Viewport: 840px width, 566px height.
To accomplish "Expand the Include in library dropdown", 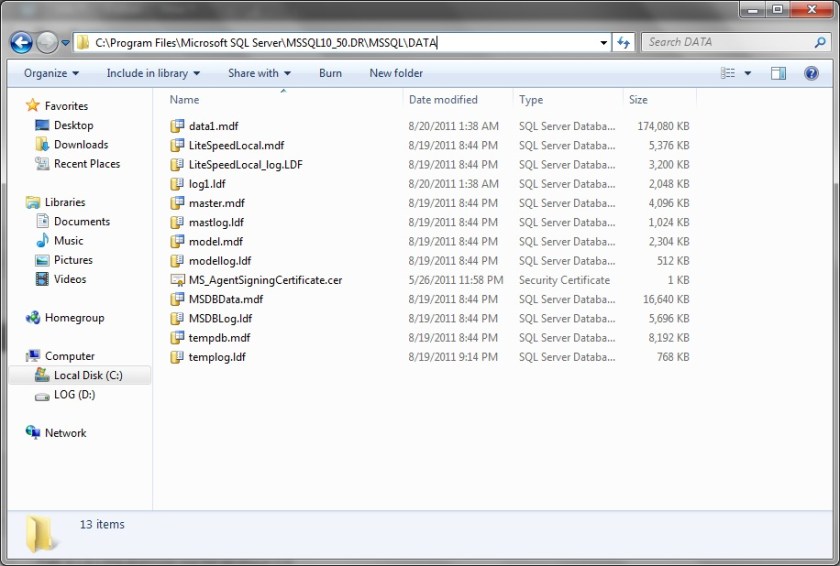I will click(153, 73).
